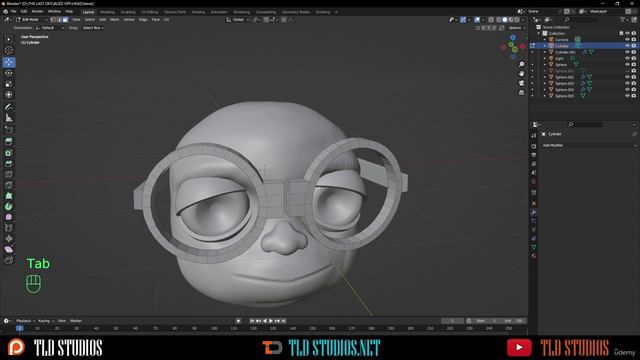640x360 pixels.
Task: Jump to first frame in timeline
Action: pos(252,321)
